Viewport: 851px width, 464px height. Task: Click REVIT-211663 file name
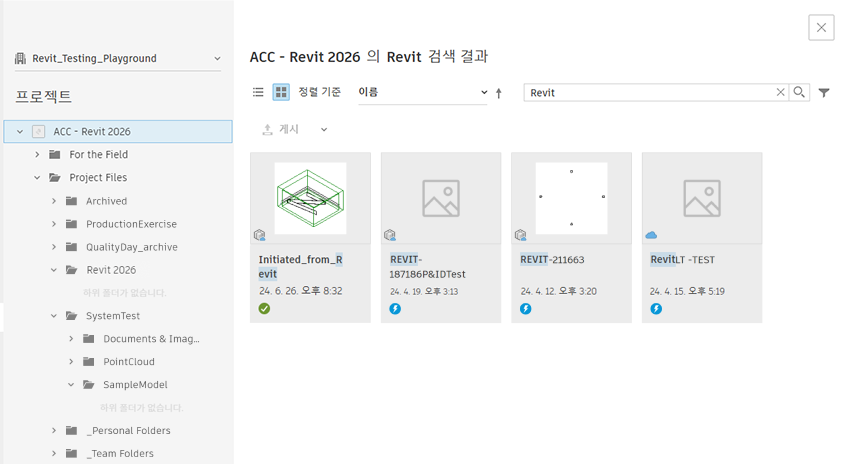pos(552,259)
